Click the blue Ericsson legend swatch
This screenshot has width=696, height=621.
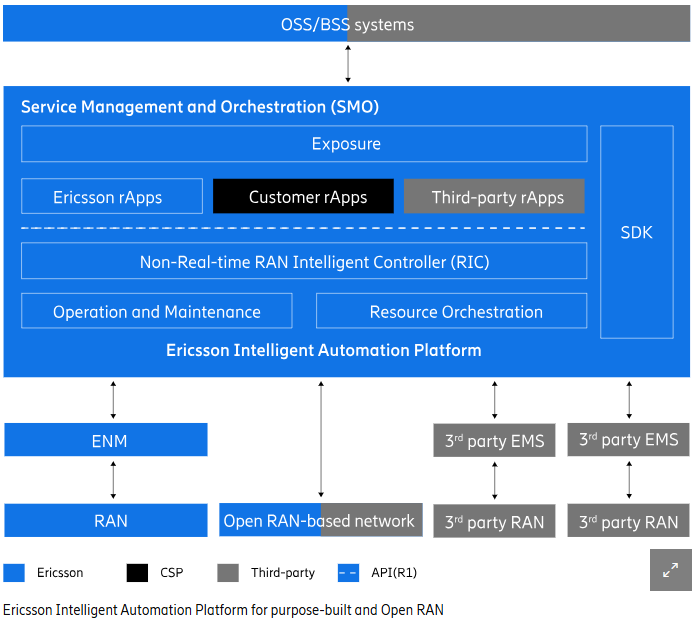pos(14,573)
